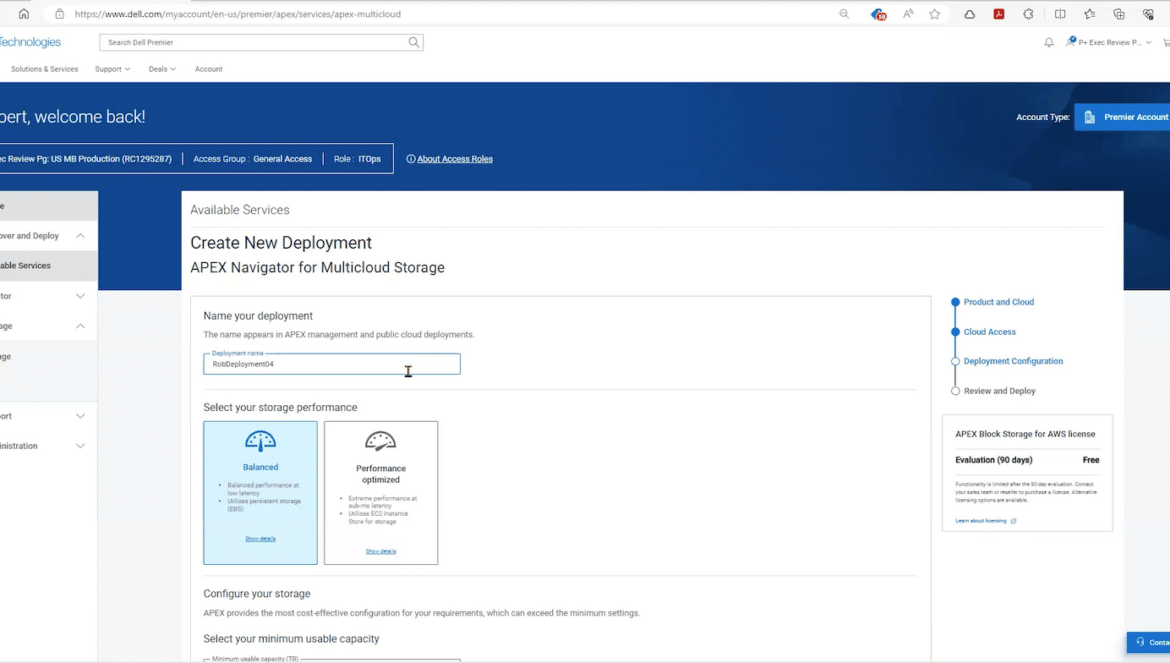Expand the sidebar section ending in 'tor'
This screenshot has width=1170, height=663.
click(80, 296)
